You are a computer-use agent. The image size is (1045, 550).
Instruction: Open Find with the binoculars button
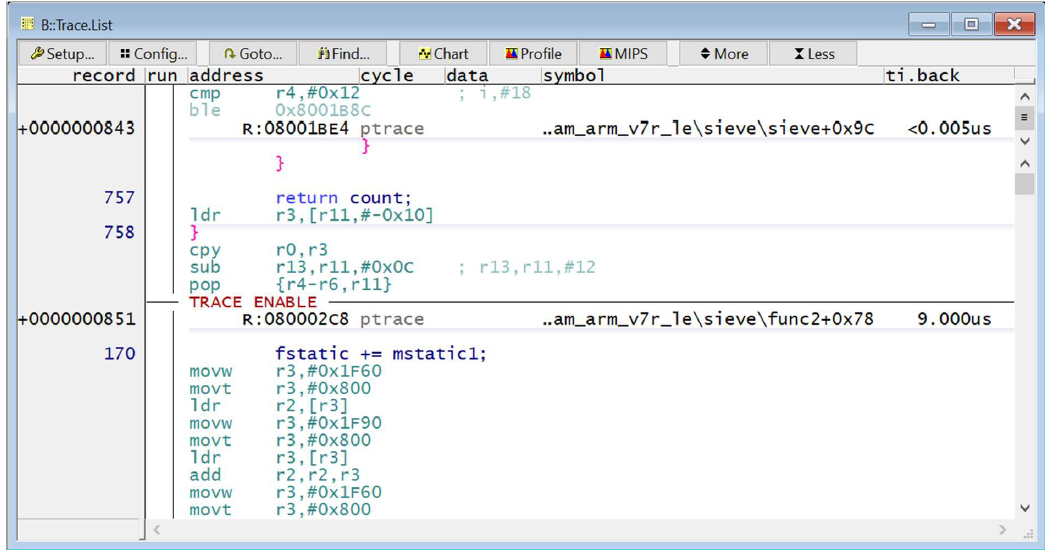click(x=343, y=54)
